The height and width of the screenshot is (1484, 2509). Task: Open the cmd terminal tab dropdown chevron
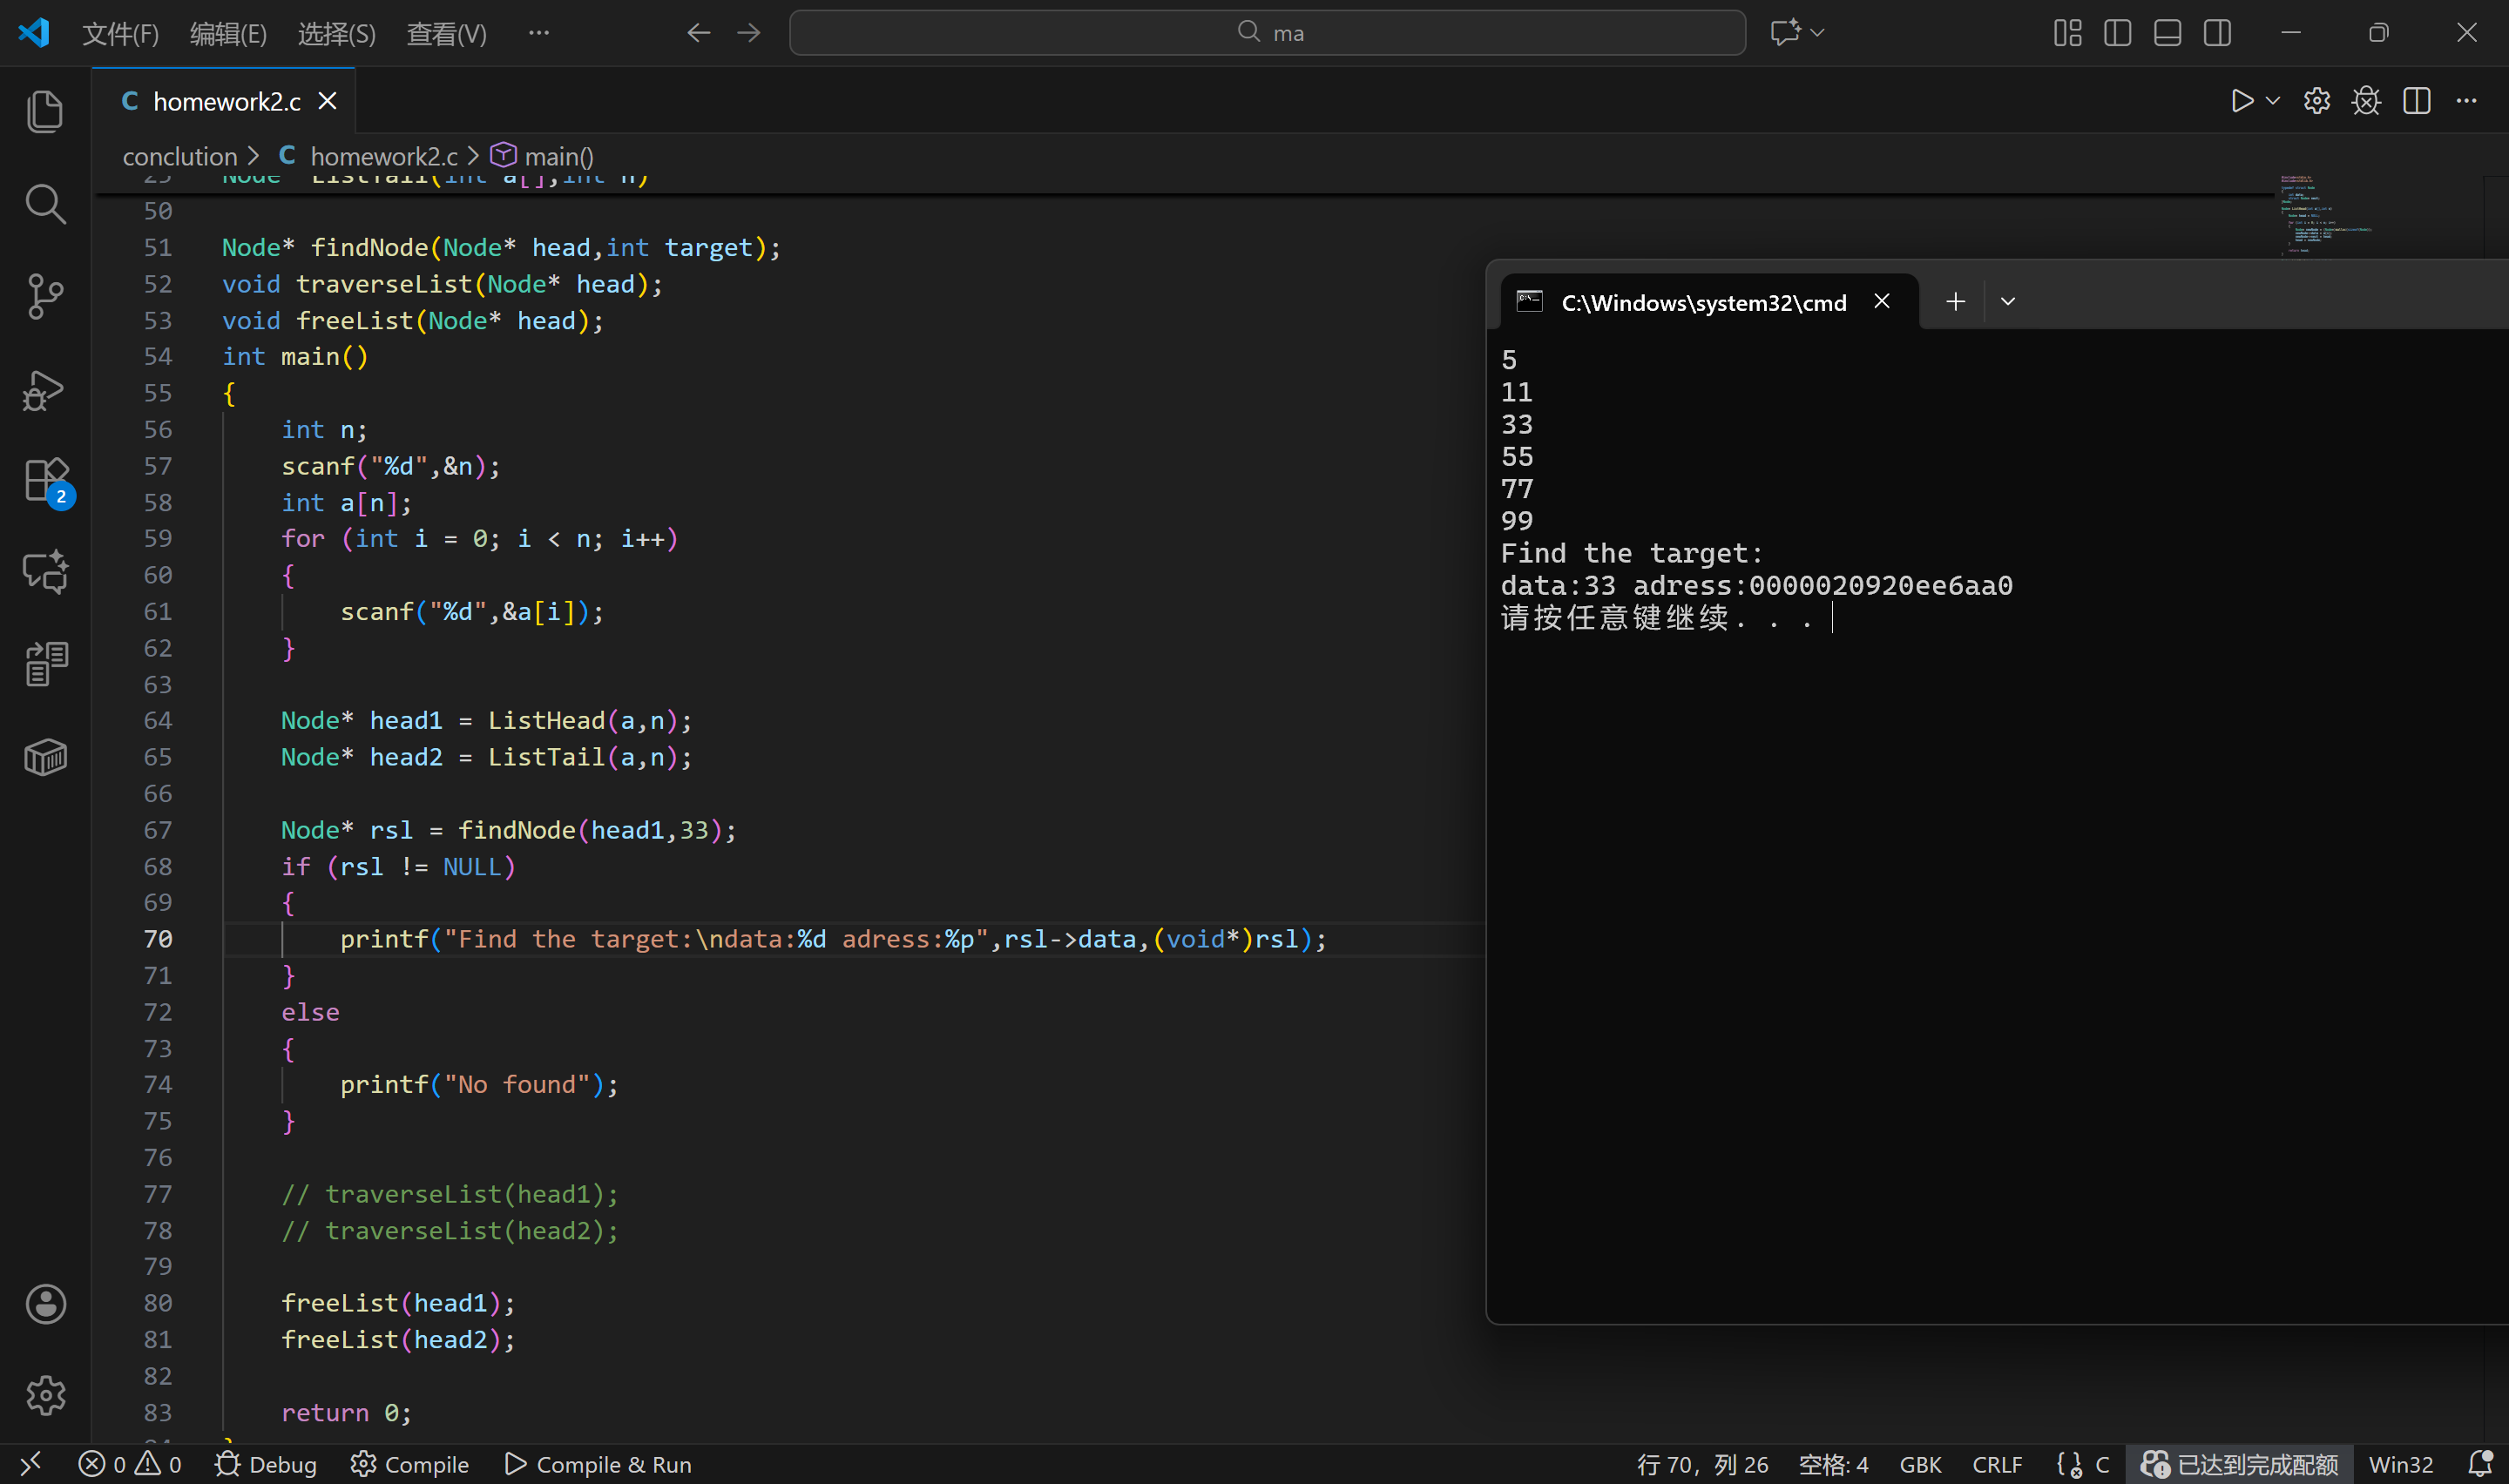pyautogui.click(x=2008, y=301)
